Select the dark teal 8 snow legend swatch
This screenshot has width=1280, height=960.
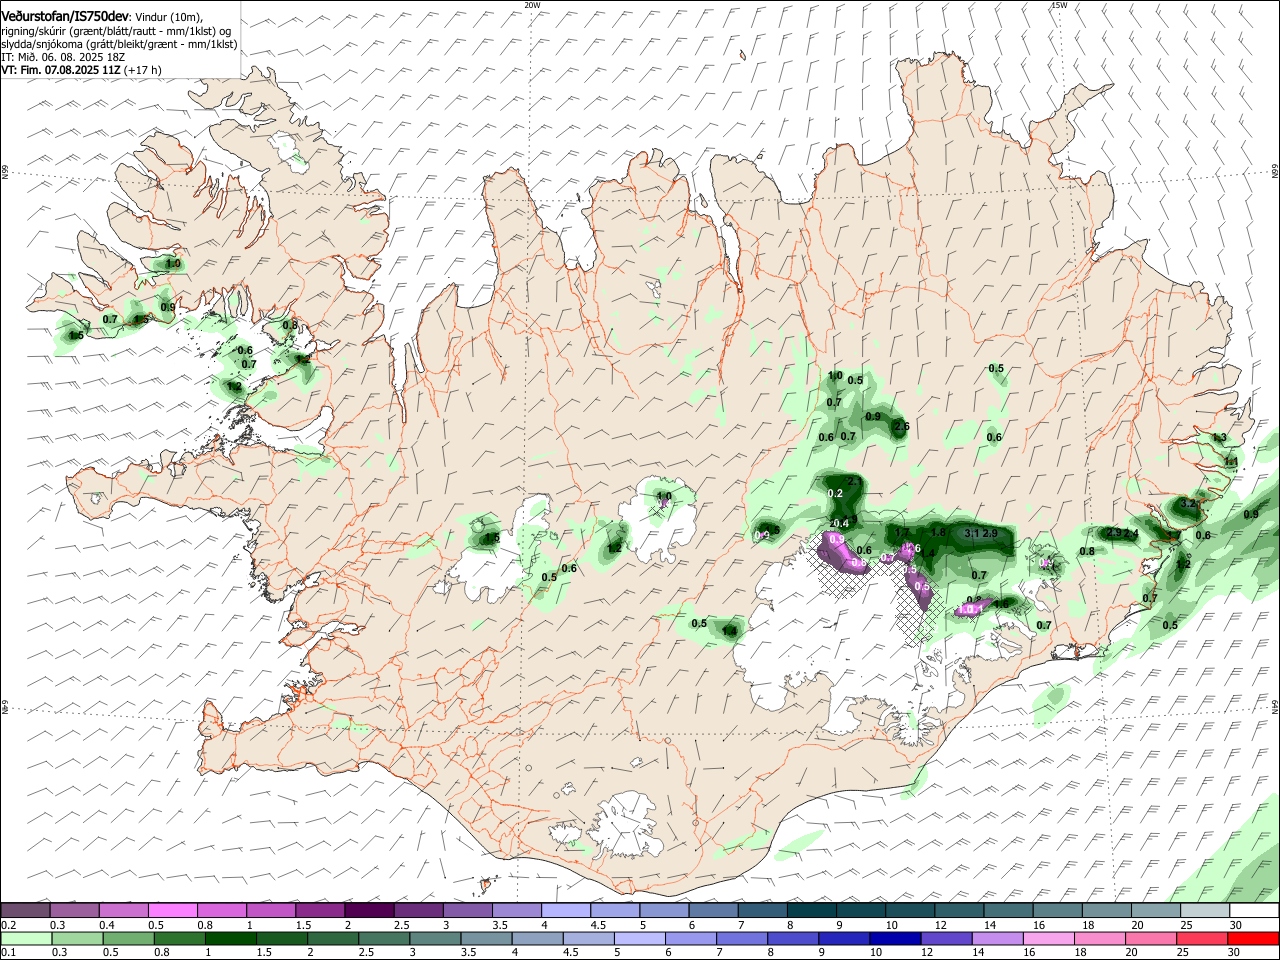(812, 910)
